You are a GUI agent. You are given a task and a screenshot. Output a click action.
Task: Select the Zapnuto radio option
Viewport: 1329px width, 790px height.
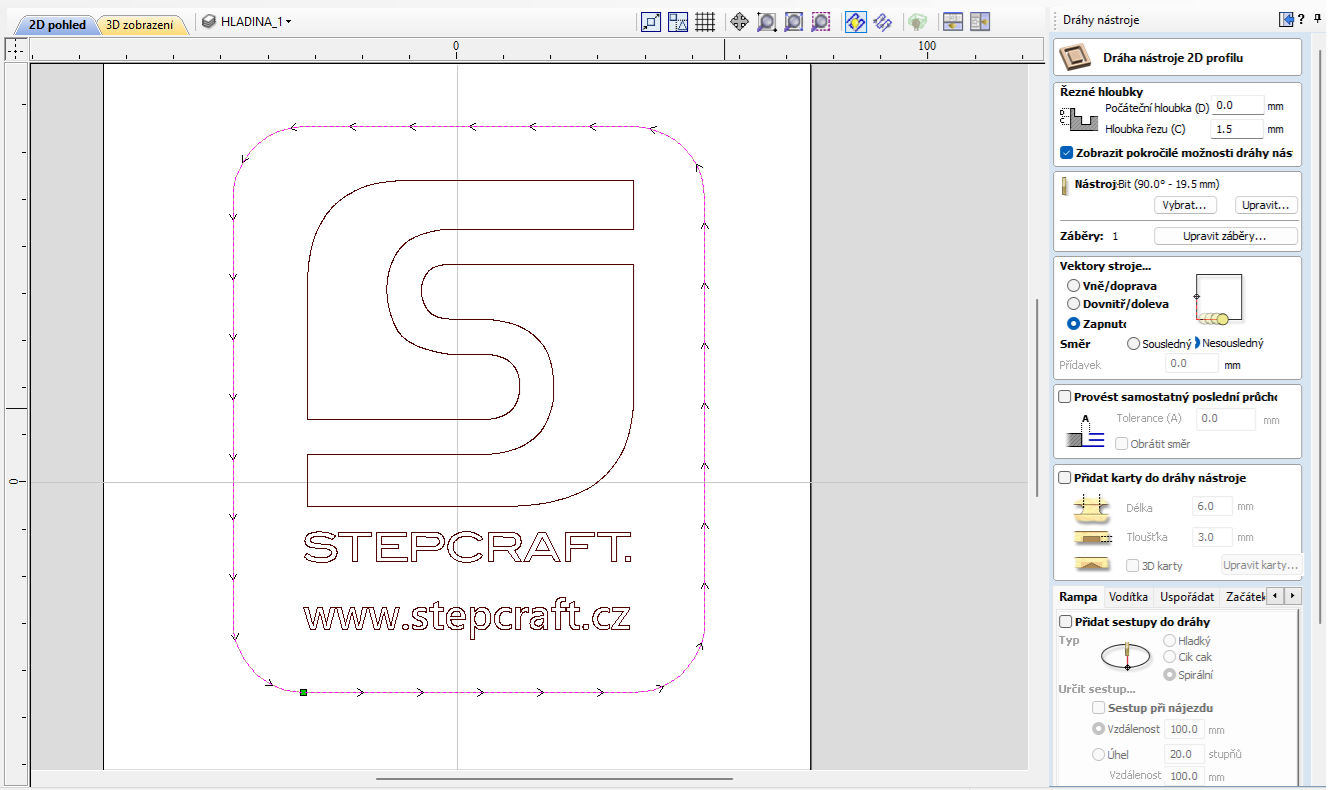click(x=1074, y=323)
